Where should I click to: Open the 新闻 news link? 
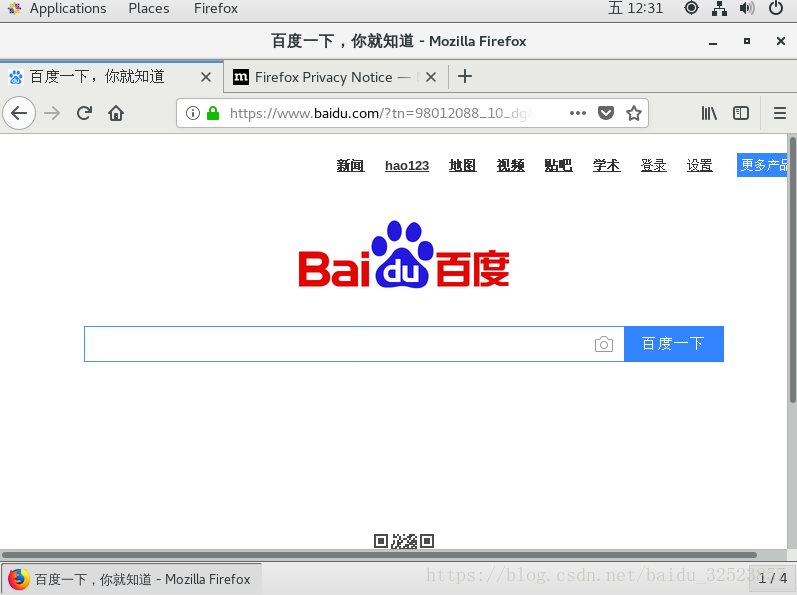pos(350,165)
